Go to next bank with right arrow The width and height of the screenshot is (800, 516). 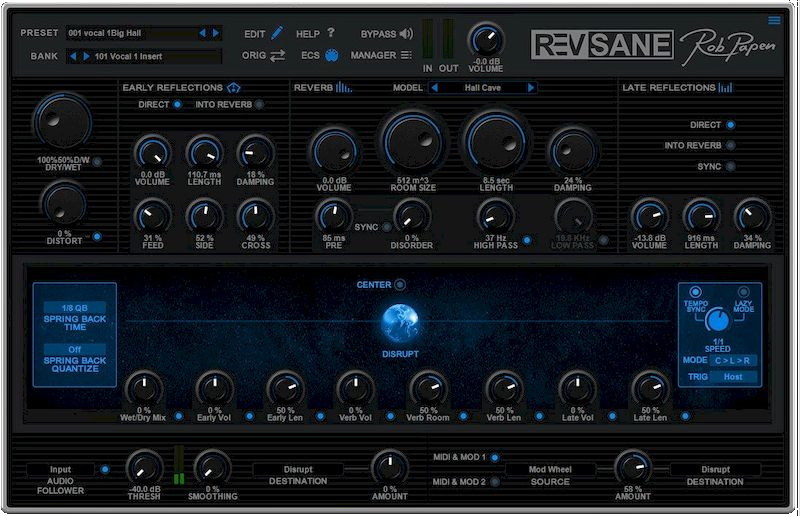coord(86,56)
